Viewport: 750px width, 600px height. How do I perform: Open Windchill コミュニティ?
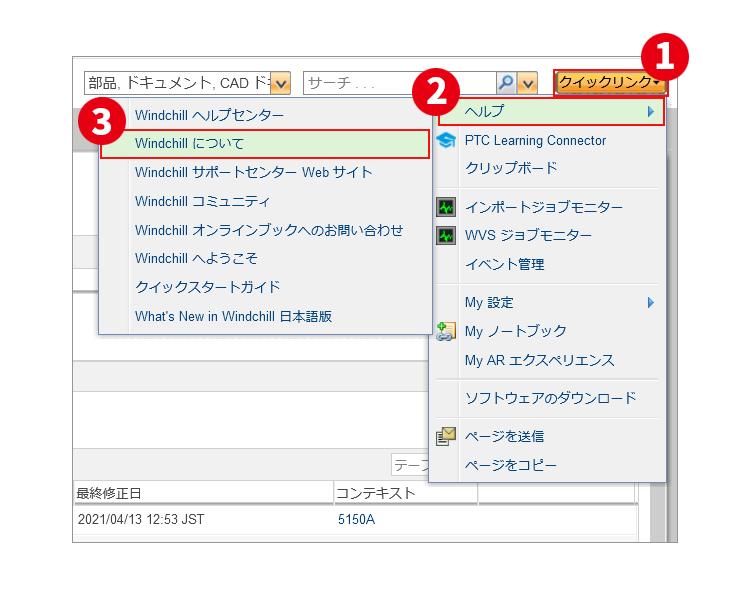tap(202, 201)
